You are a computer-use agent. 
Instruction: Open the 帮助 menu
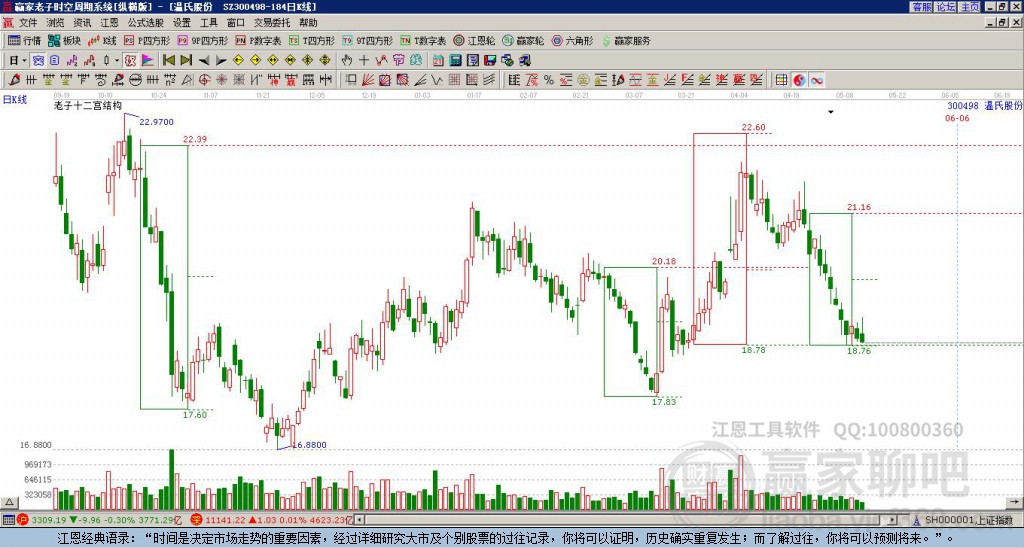pos(308,23)
